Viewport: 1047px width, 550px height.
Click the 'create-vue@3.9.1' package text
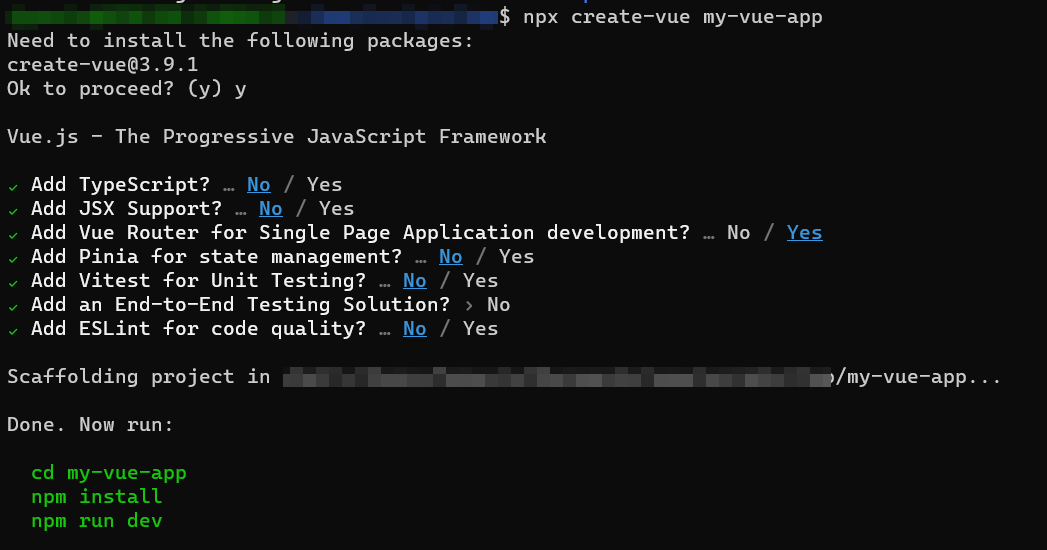103,65
